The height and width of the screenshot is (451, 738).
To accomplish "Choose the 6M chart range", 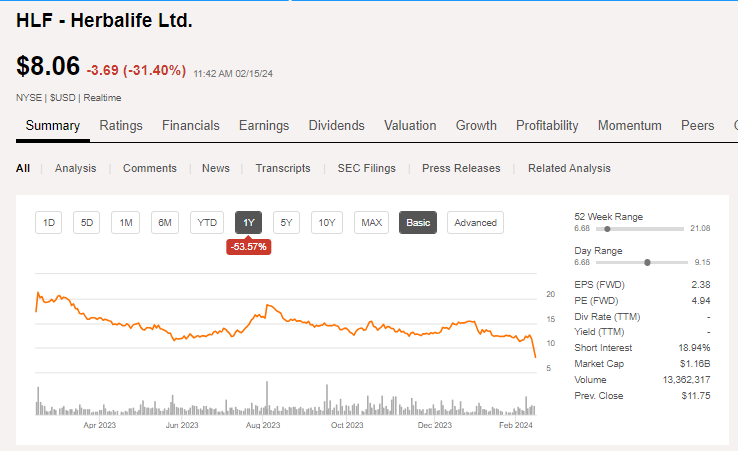I will coord(165,223).
